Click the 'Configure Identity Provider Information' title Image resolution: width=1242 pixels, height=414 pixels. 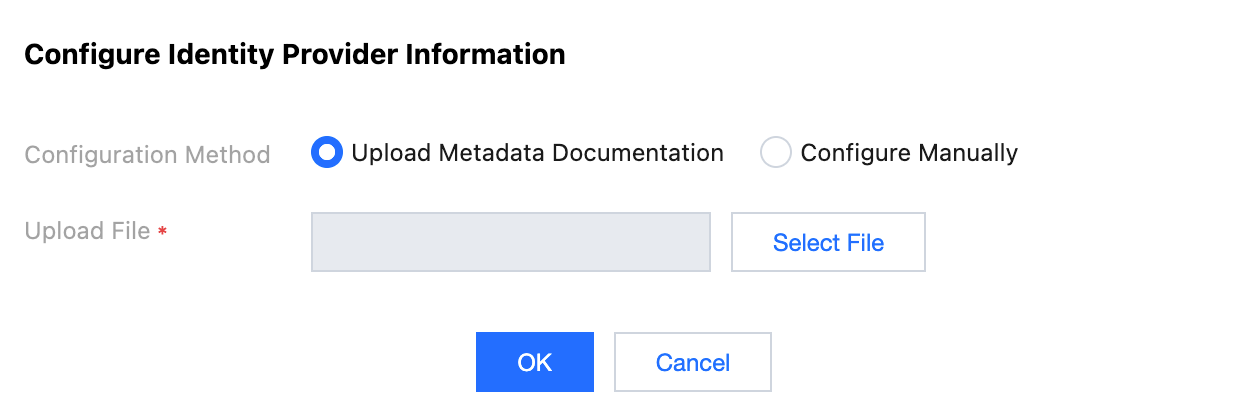pyautogui.click(x=294, y=54)
